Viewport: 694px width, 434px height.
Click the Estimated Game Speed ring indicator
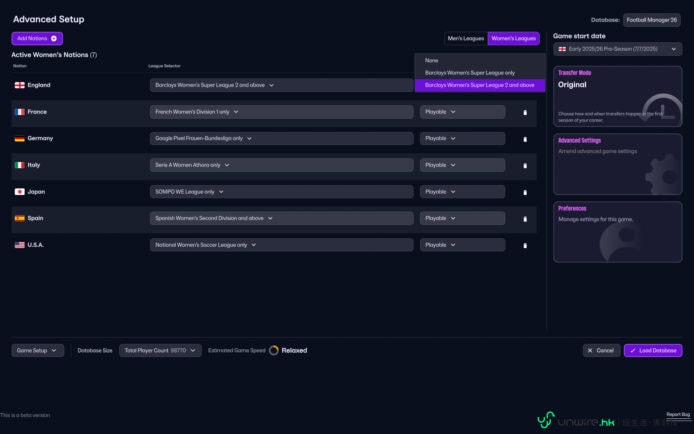tap(274, 350)
